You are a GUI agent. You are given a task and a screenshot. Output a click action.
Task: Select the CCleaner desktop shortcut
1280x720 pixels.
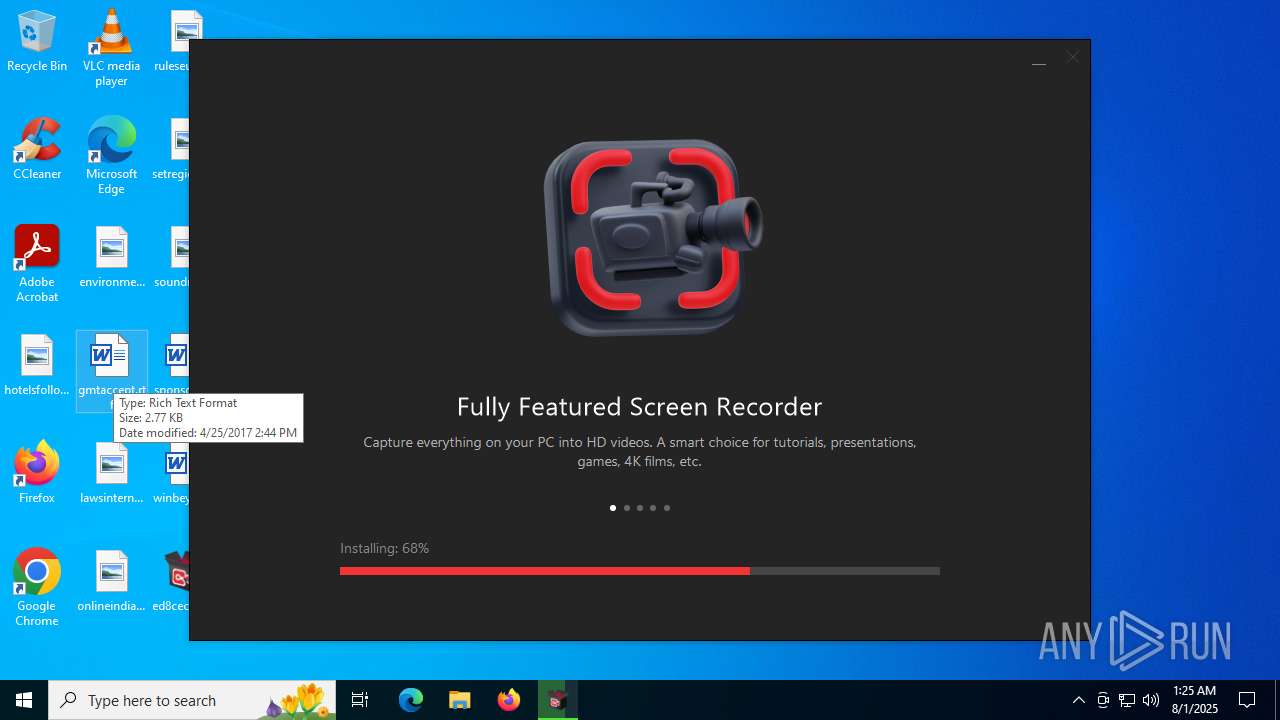37,149
